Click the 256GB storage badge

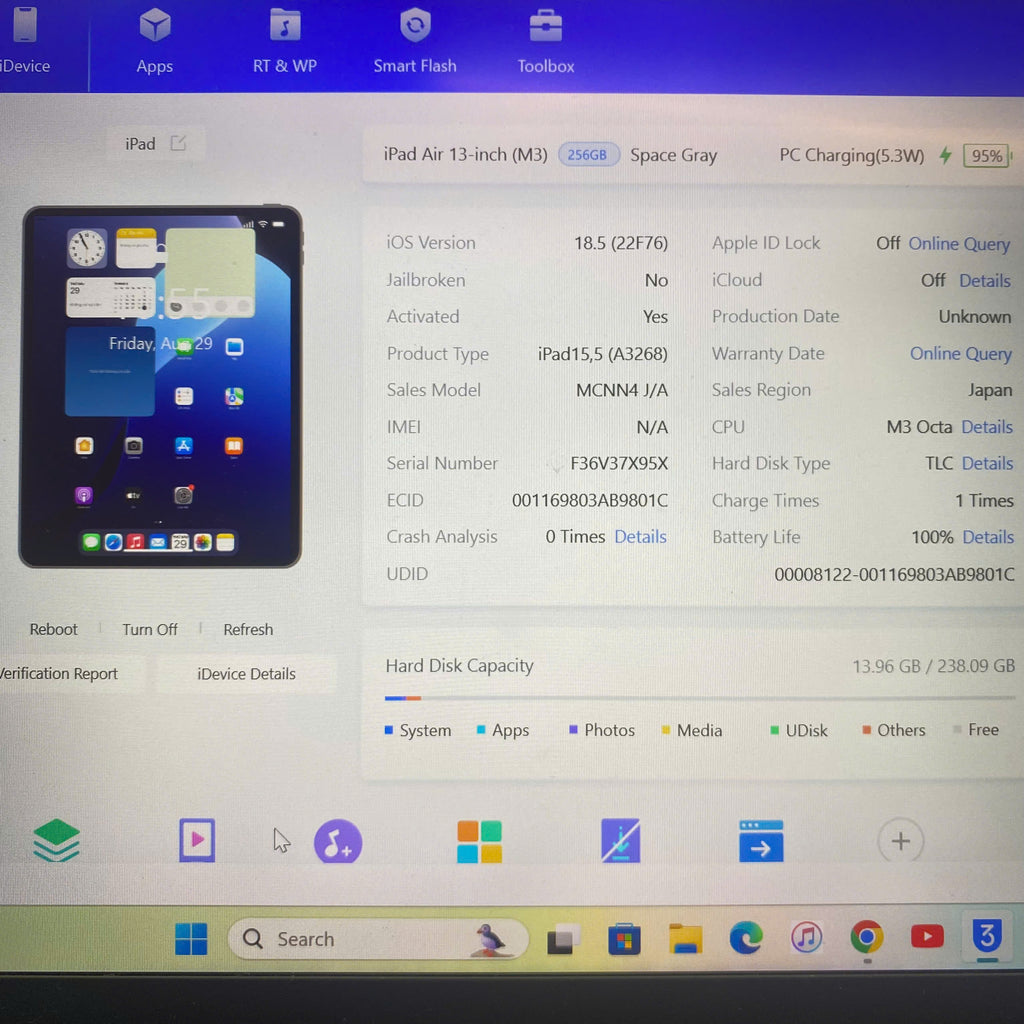587,155
